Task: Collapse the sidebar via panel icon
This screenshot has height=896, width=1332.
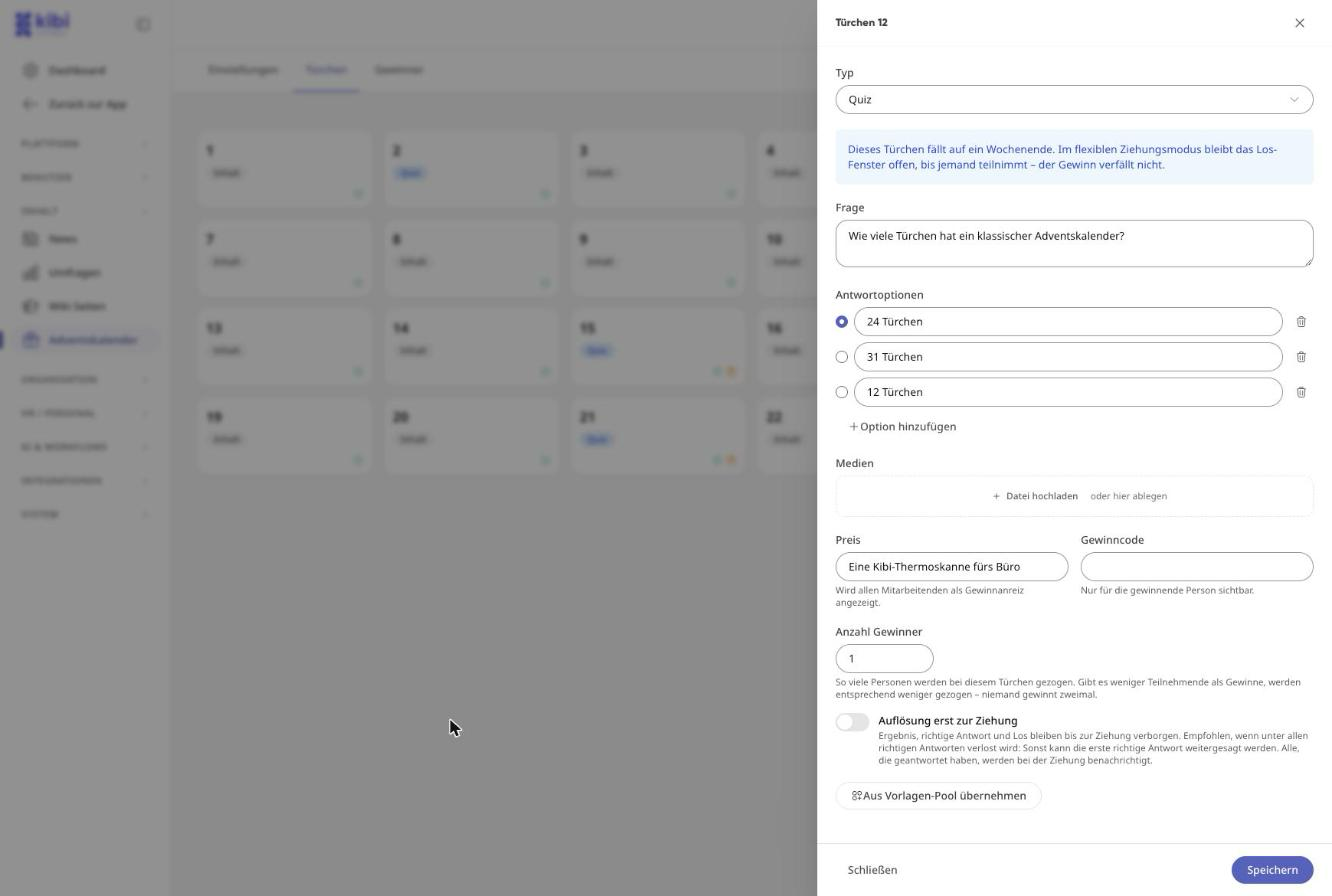Action: 143,24
